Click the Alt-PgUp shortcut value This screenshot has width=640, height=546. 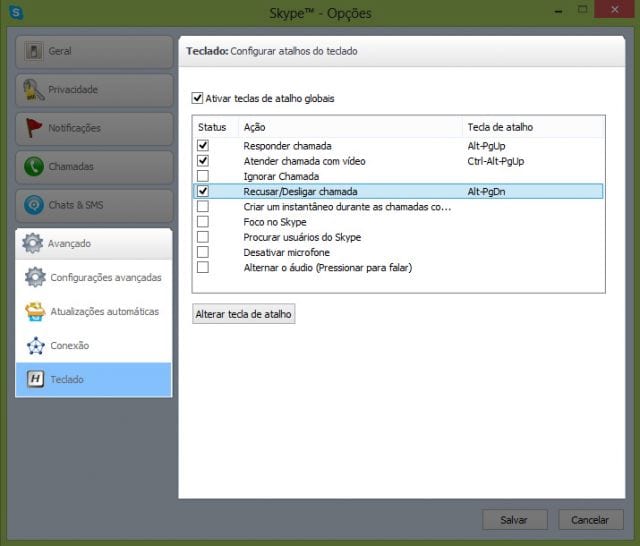coord(486,146)
